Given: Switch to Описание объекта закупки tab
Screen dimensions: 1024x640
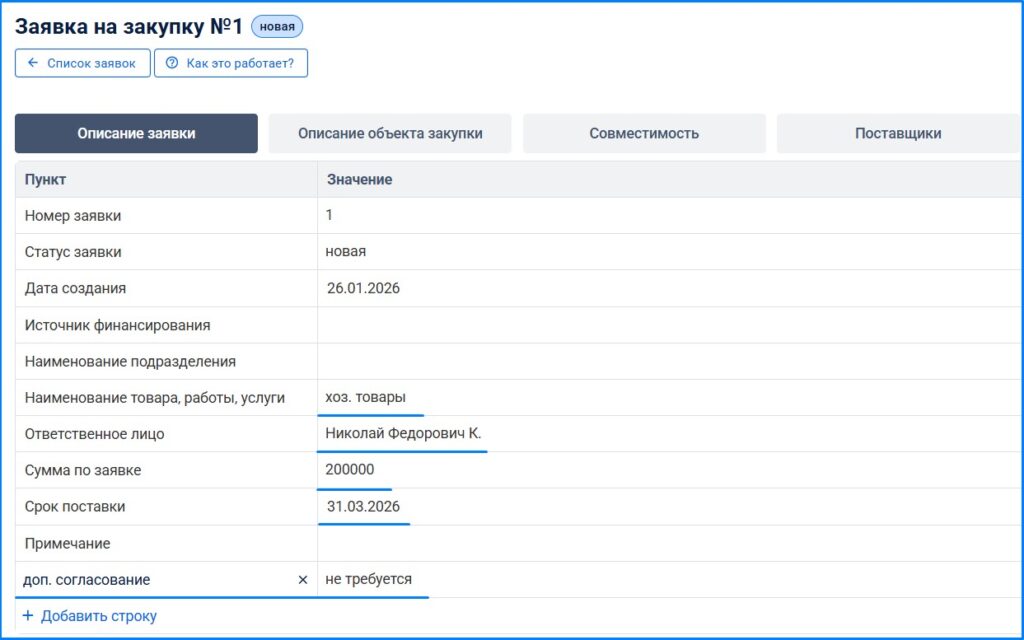Looking at the screenshot, I should pyautogui.click(x=390, y=133).
